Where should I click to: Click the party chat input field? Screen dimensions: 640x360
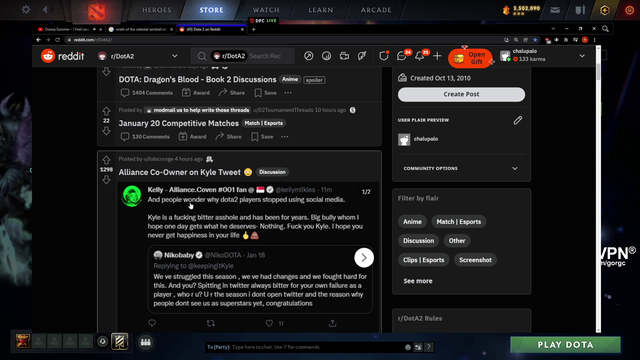pyautogui.click(x=305, y=347)
